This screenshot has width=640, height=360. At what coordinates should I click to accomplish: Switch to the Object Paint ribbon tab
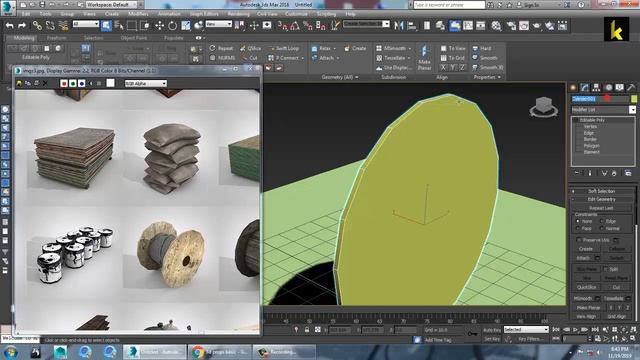tap(134, 38)
